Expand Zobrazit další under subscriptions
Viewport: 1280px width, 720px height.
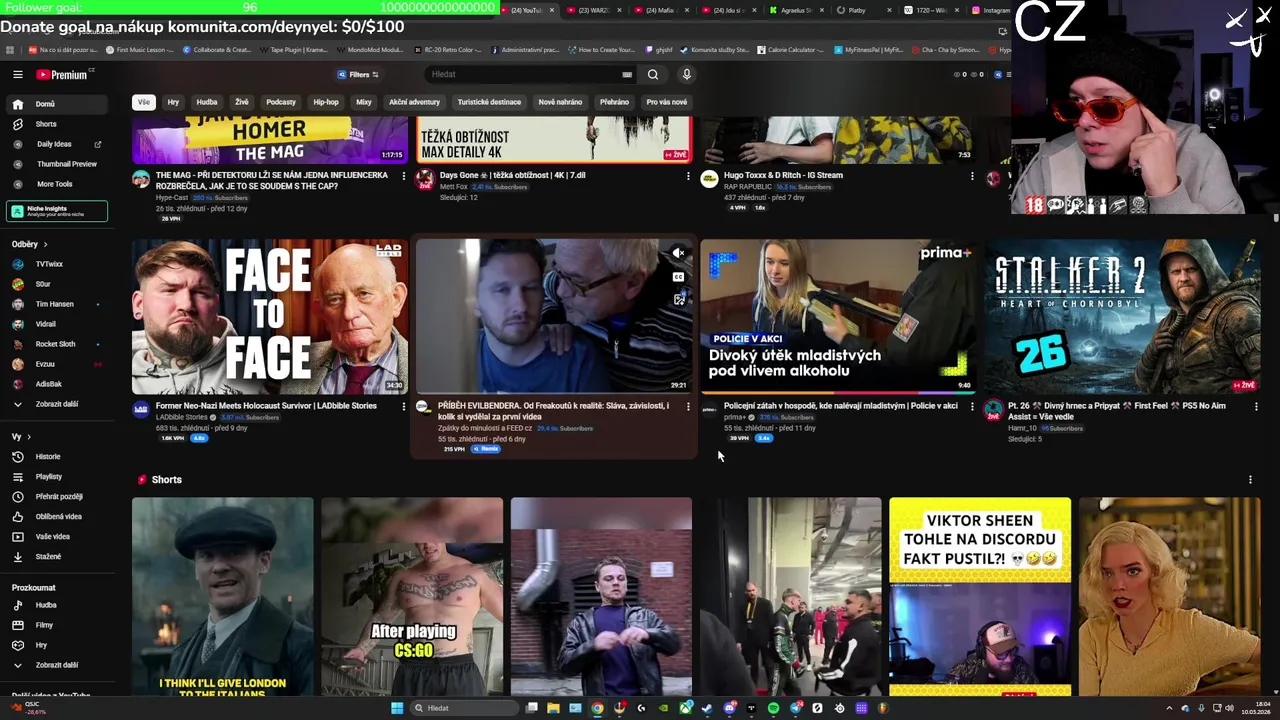57,404
